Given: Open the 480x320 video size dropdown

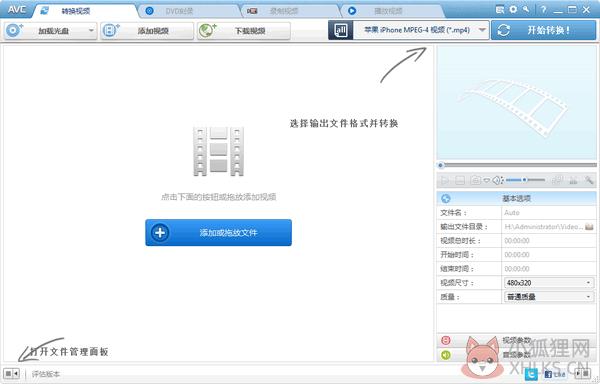Looking at the screenshot, I should click(549, 283).
